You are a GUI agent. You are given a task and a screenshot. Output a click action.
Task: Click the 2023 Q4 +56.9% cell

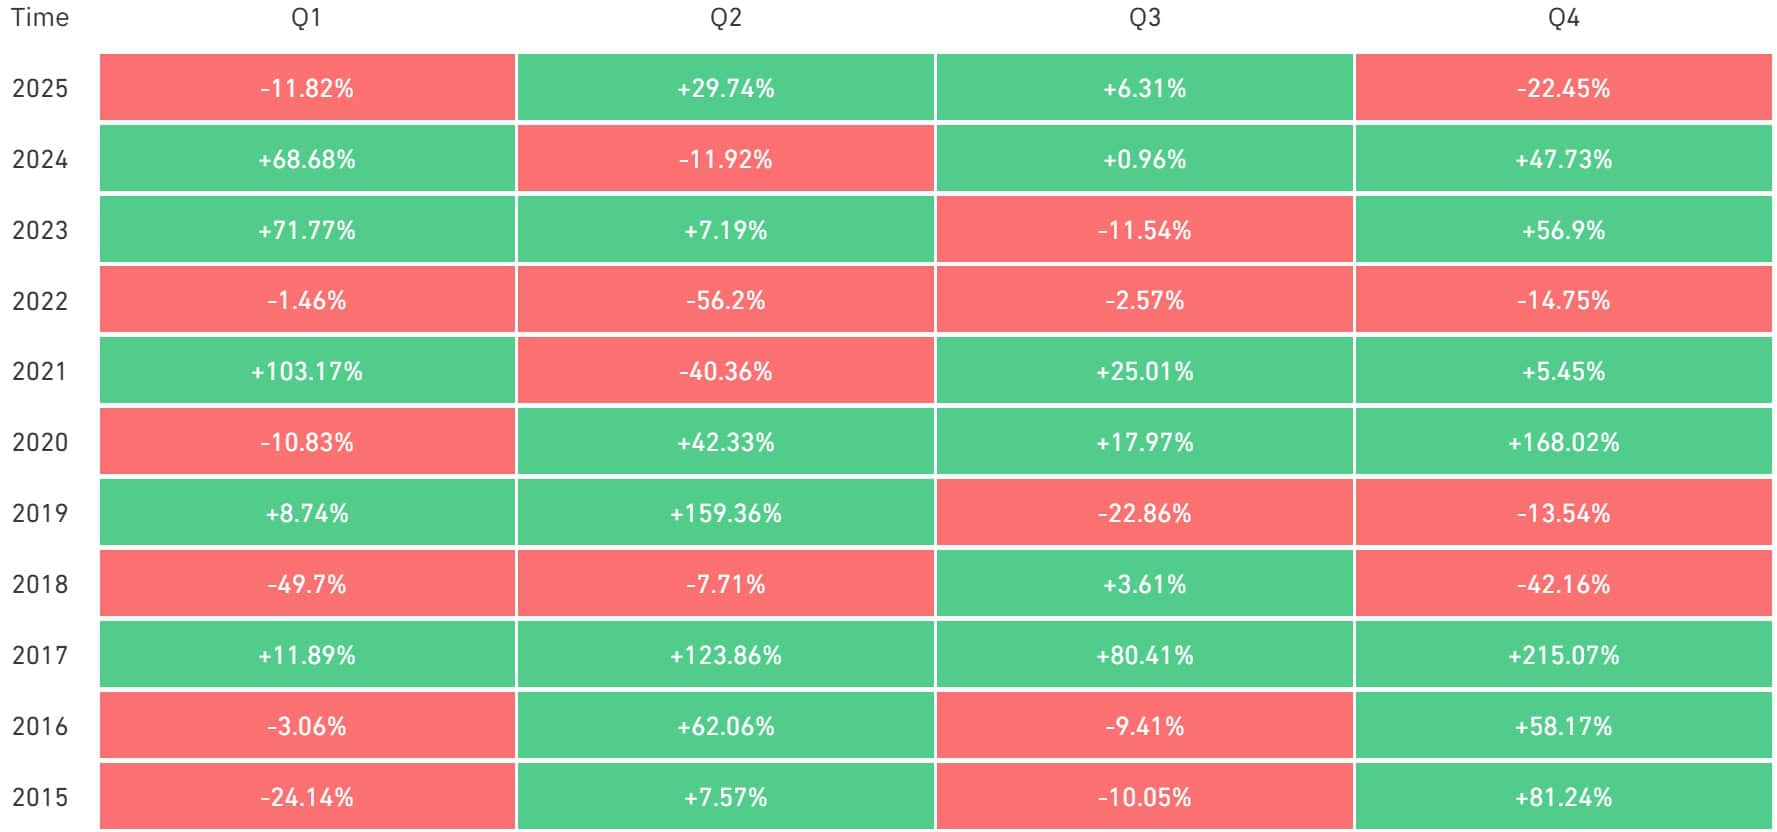tap(1563, 230)
